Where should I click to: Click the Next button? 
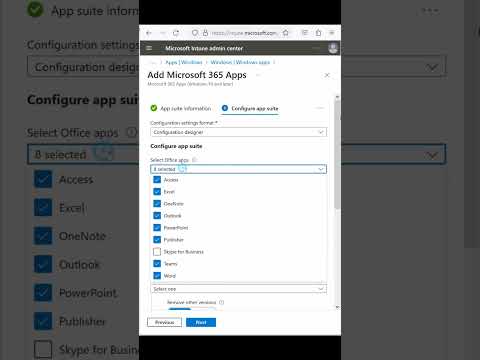point(201,322)
